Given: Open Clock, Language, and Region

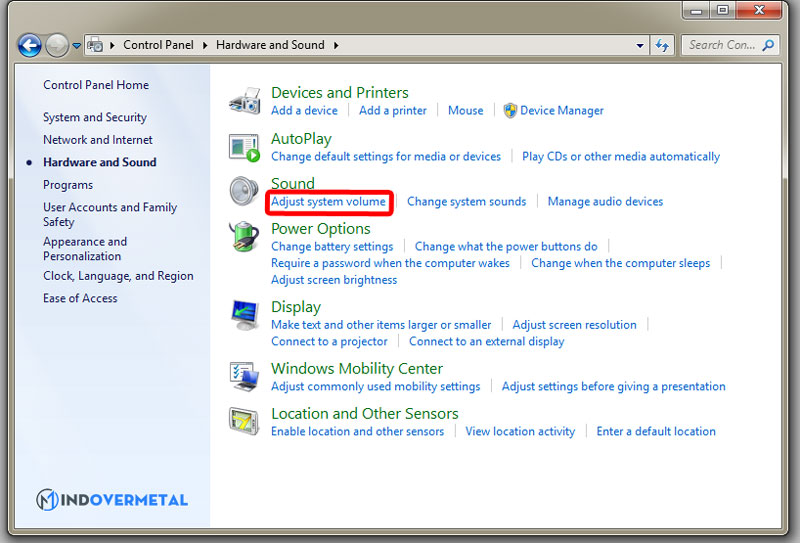Looking at the screenshot, I should click(x=118, y=276).
